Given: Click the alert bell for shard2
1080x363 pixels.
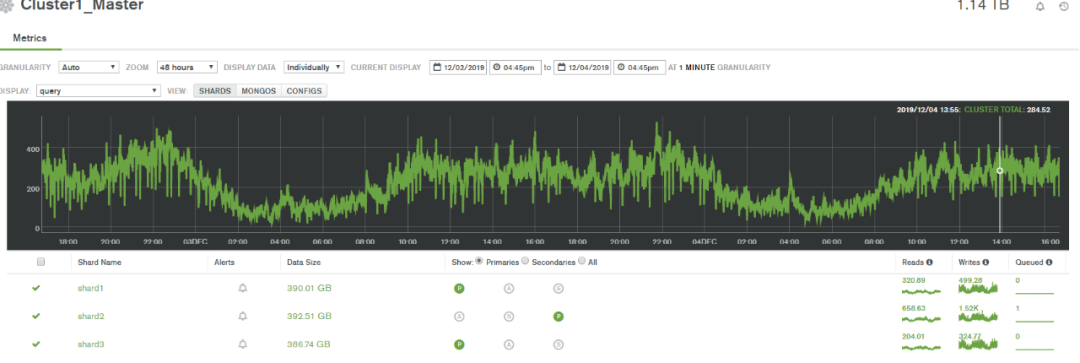Looking at the screenshot, I should click(242, 316).
